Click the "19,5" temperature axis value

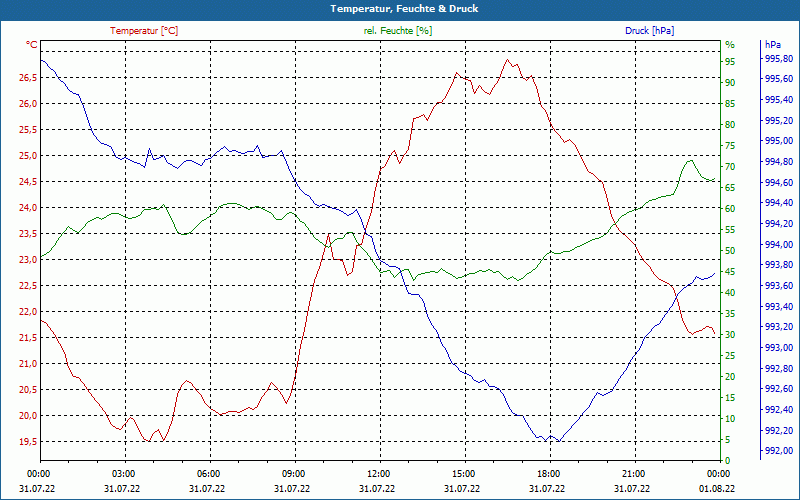[x=28, y=442]
